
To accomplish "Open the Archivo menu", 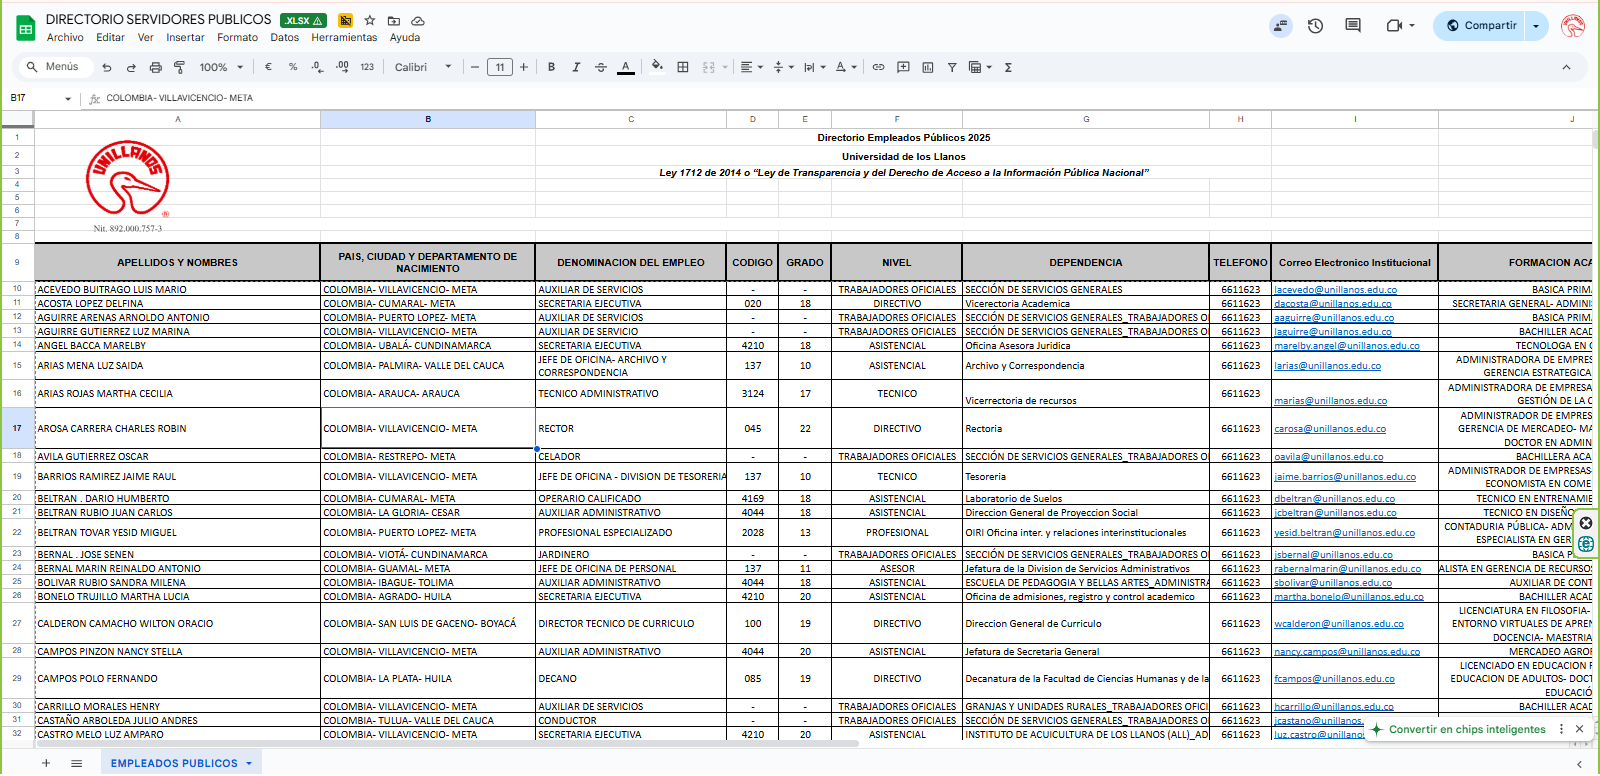I will click(65, 37).
